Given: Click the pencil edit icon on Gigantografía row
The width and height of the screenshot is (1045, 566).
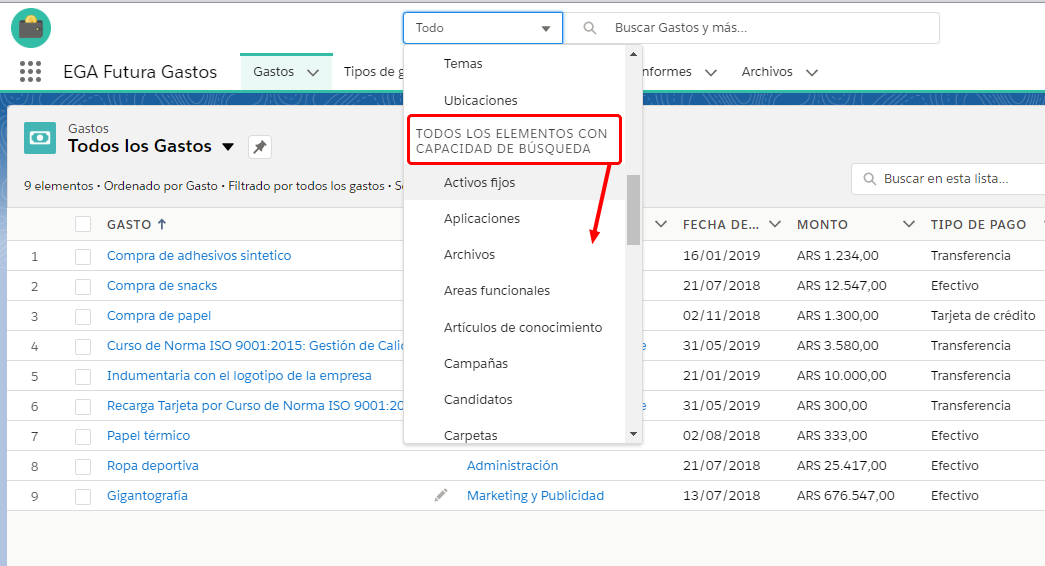Looking at the screenshot, I should (441, 495).
